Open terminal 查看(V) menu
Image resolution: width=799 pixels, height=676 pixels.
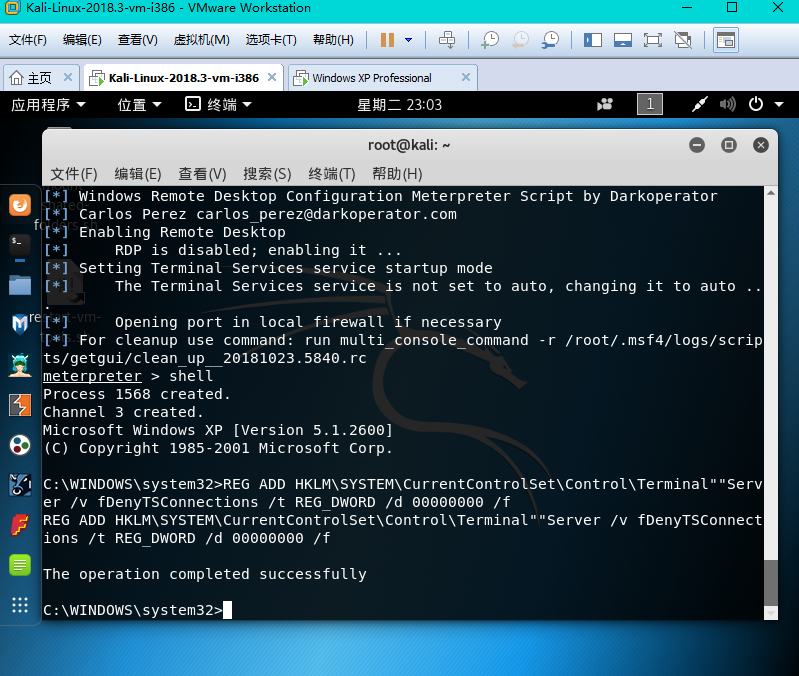[x=202, y=174]
